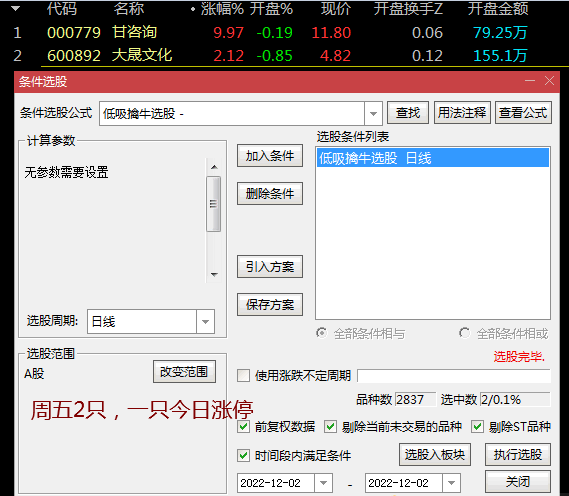Click the 开盘% column header
569x496 pixels.
click(271, 9)
